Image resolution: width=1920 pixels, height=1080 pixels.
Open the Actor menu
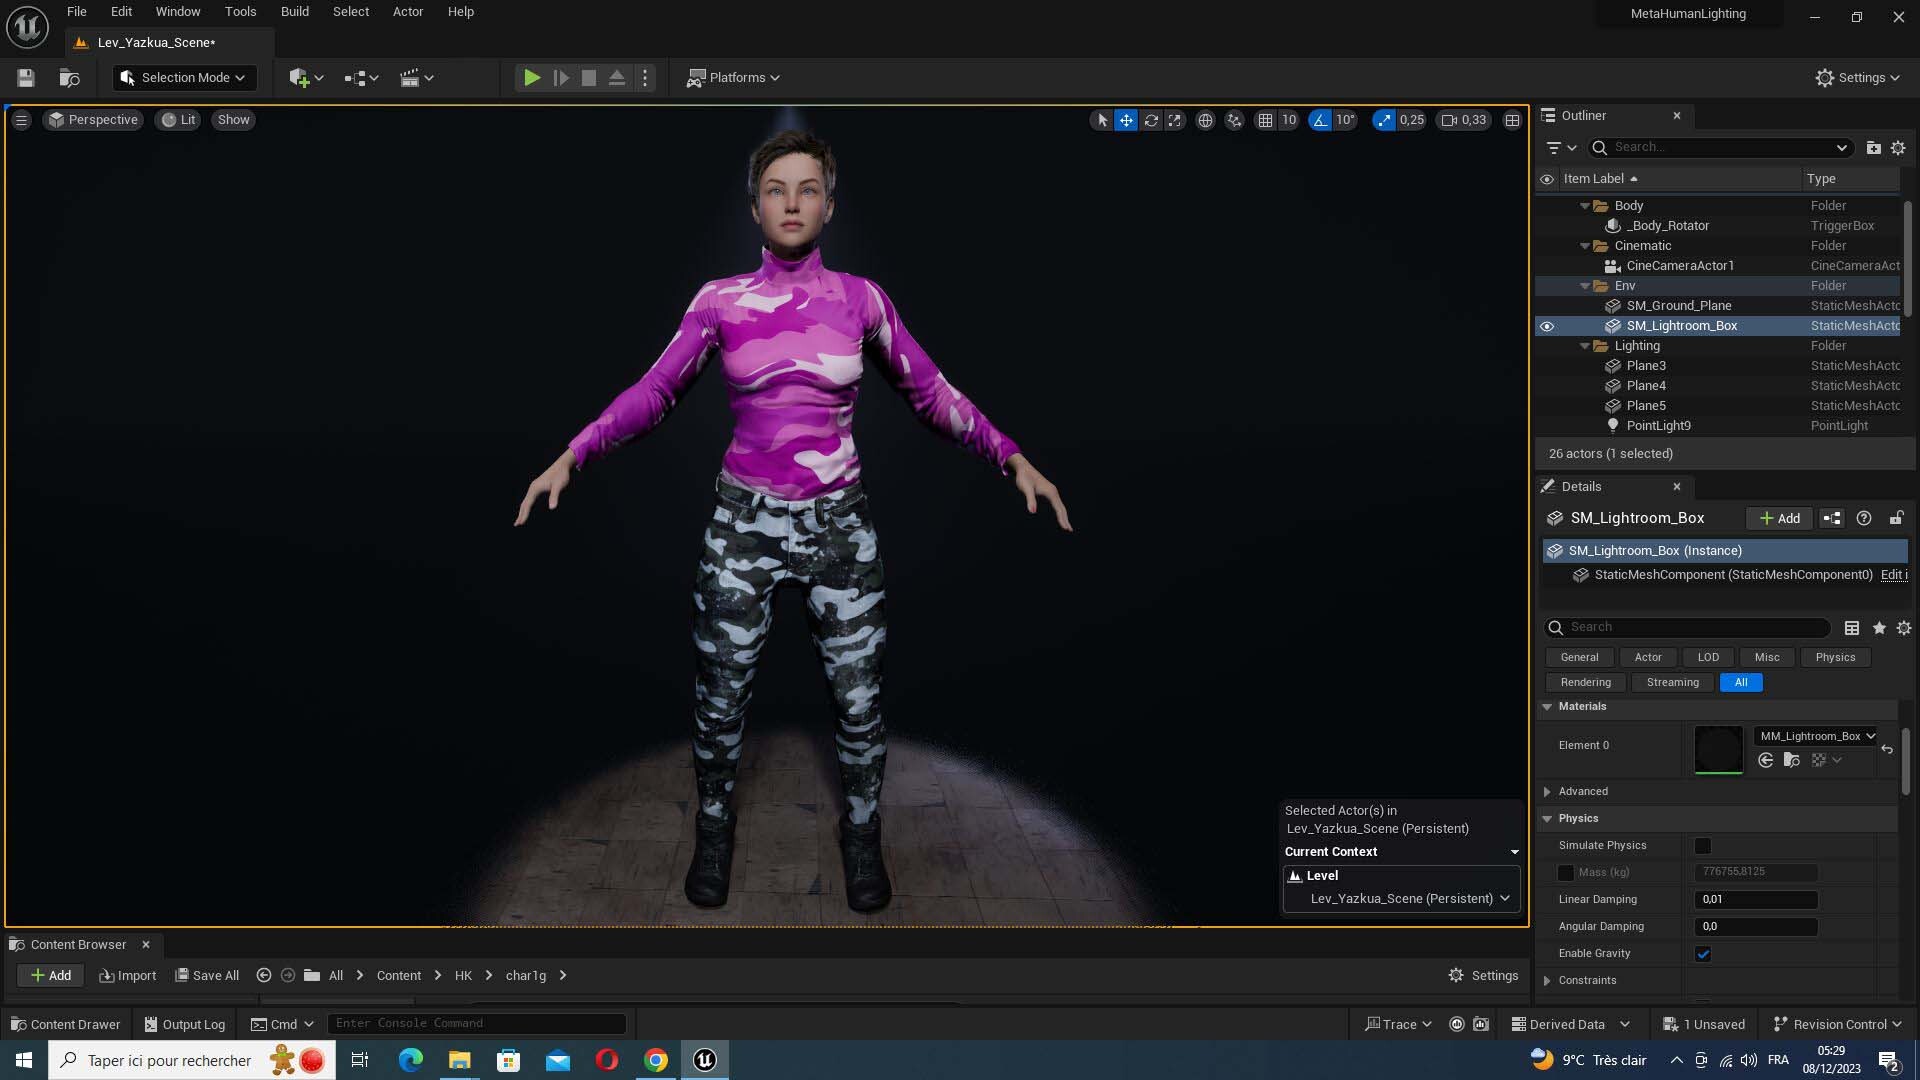point(408,12)
